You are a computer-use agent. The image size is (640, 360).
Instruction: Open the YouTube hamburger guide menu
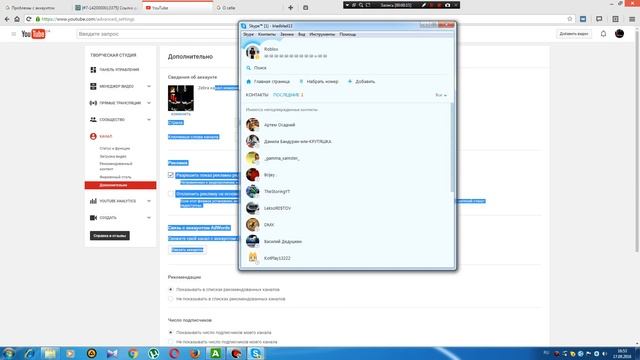click(13, 34)
